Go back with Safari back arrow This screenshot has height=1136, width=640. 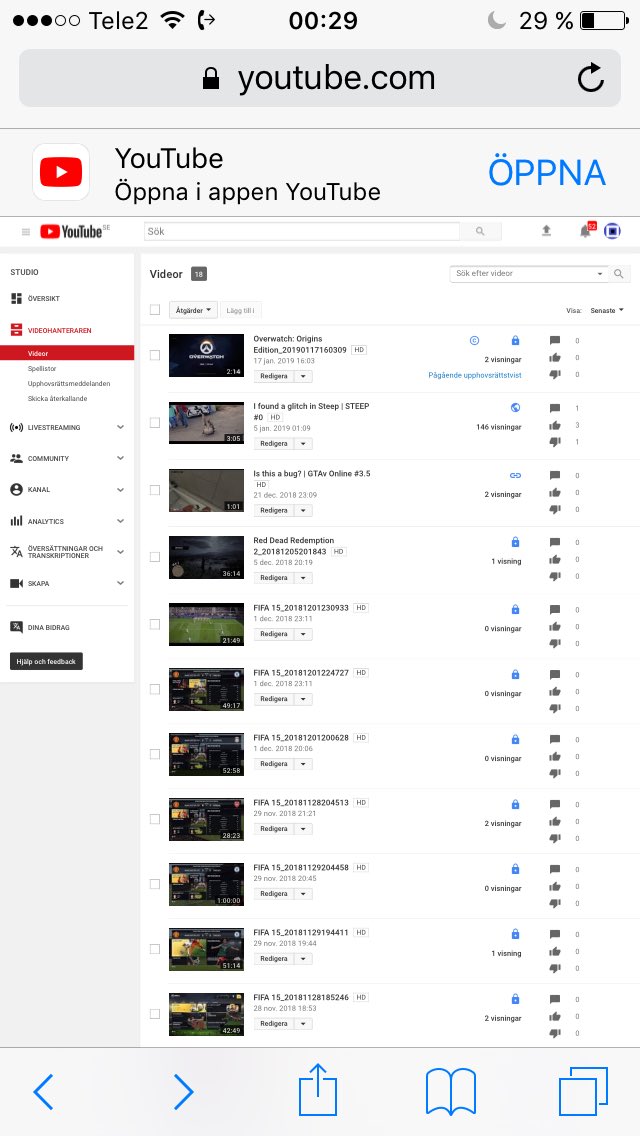click(43, 1091)
